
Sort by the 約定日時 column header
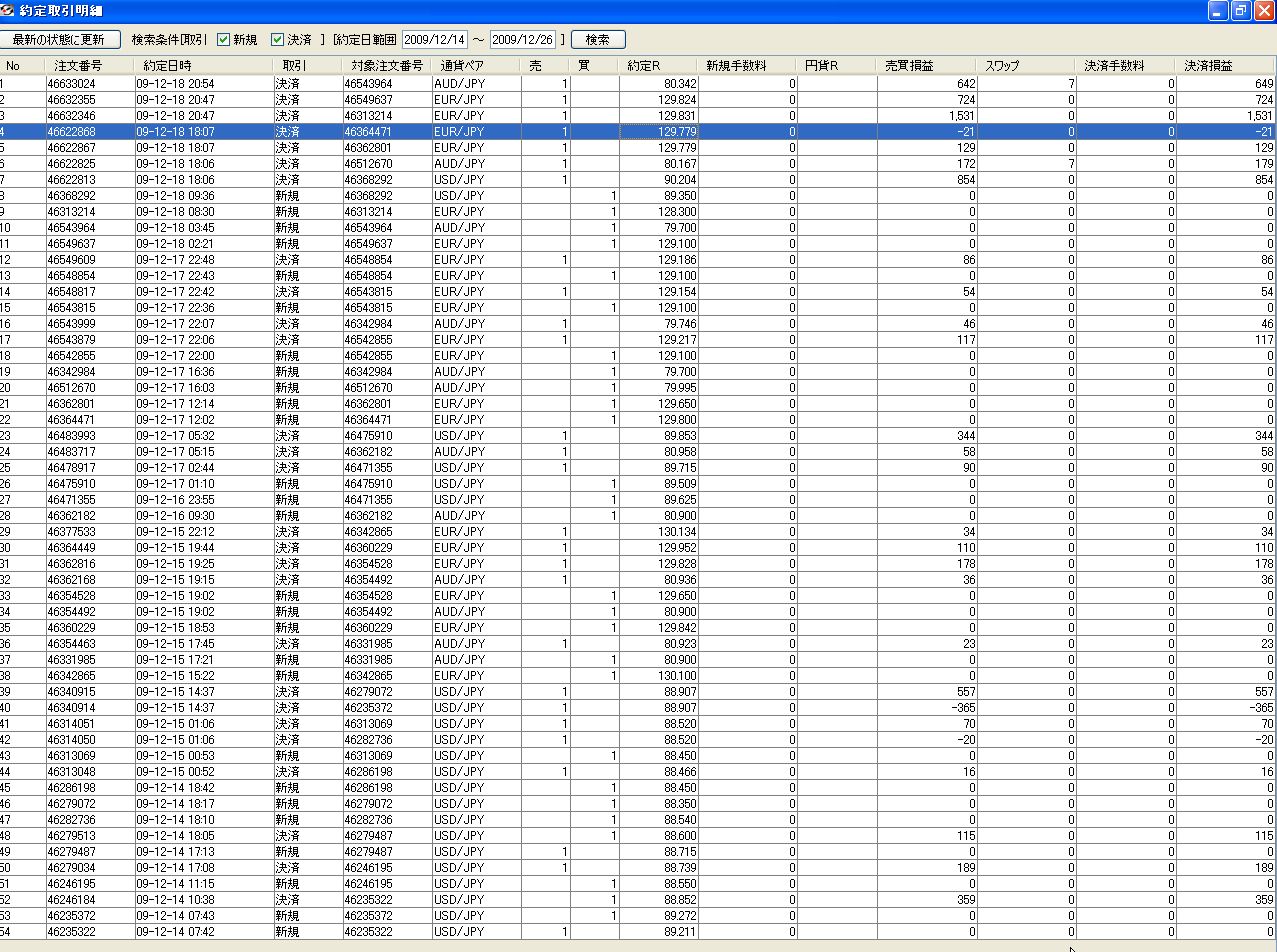[x=203, y=66]
